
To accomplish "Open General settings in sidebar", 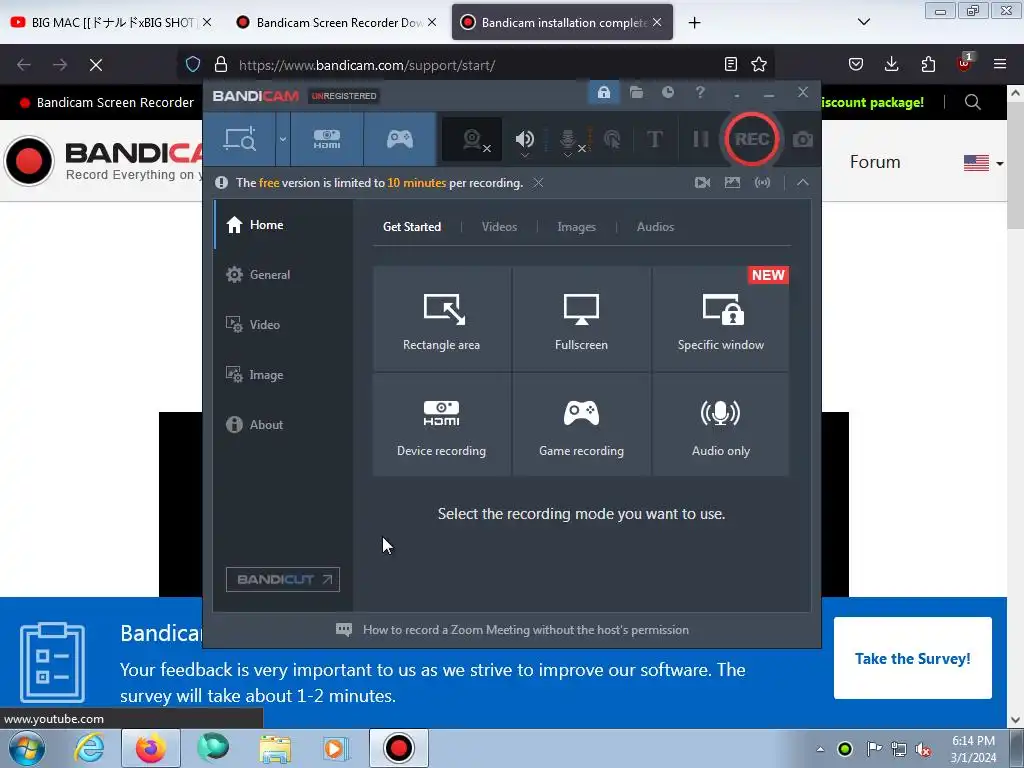I will (283, 275).
